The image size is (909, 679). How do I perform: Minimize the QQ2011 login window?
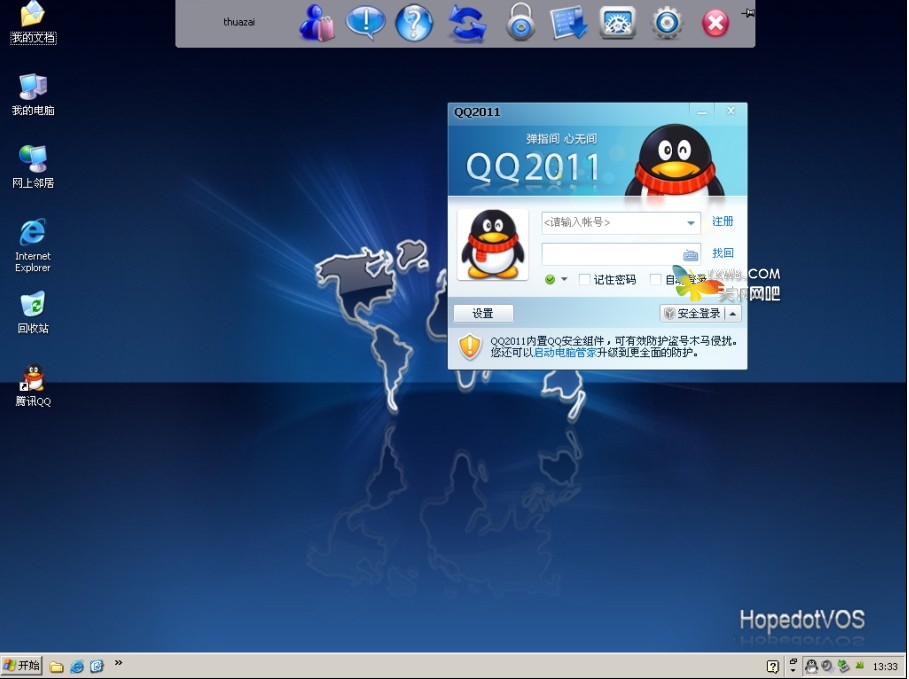click(702, 111)
